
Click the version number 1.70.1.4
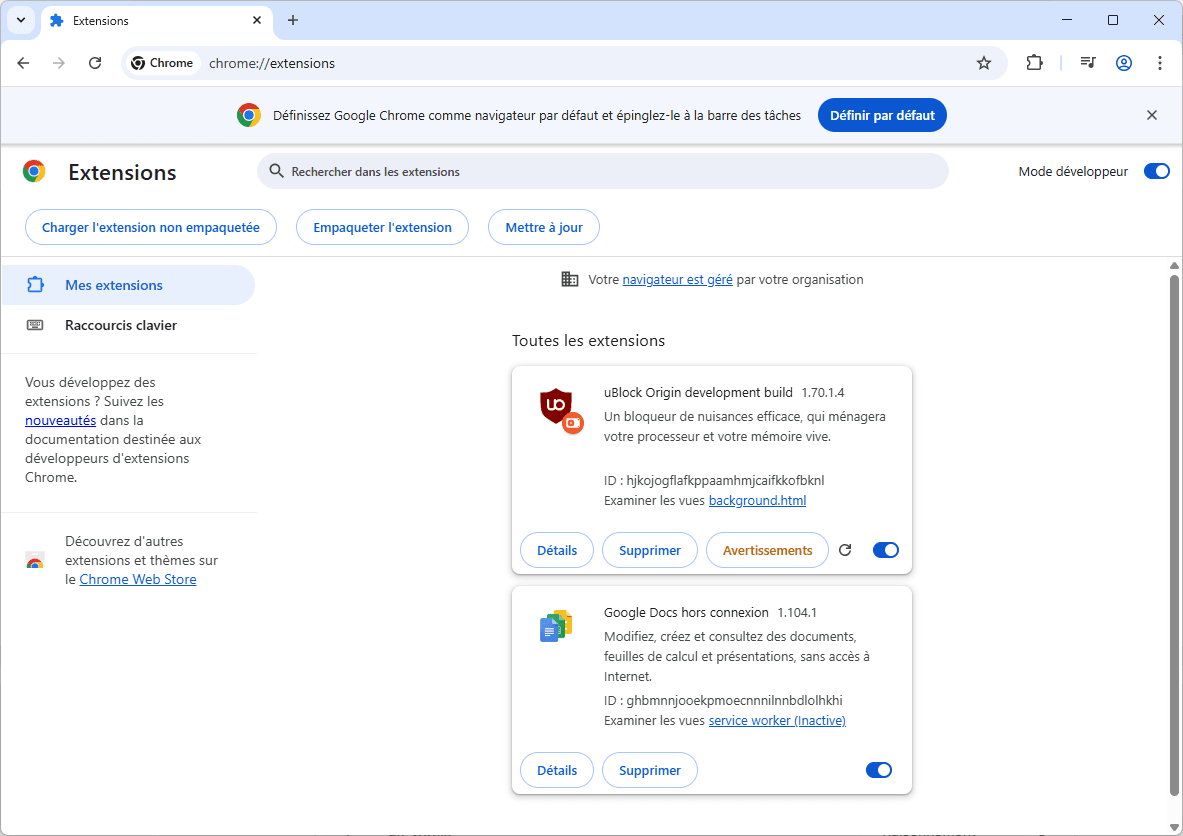[x=822, y=392]
